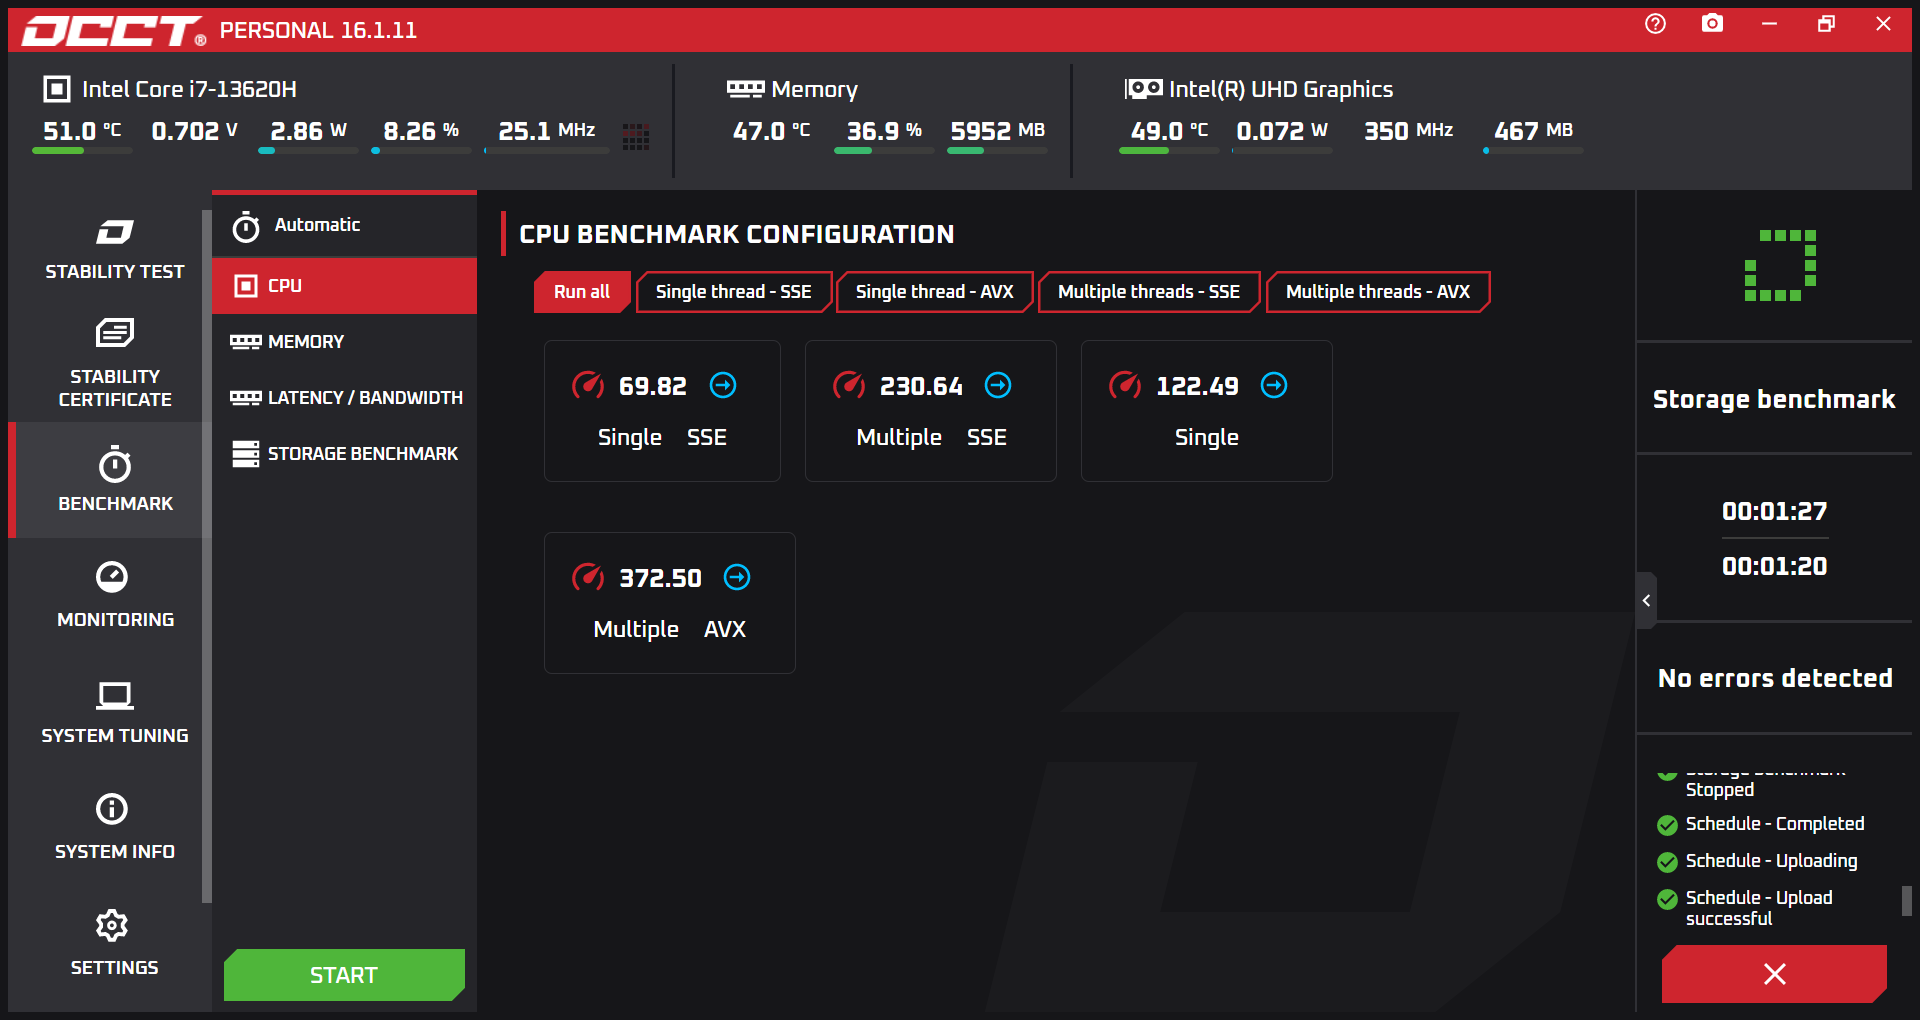Image resolution: width=1920 pixels, height=1020 pixels.
Task: Click the green dotted progress icon
Action: click(x=1780, y=265)
